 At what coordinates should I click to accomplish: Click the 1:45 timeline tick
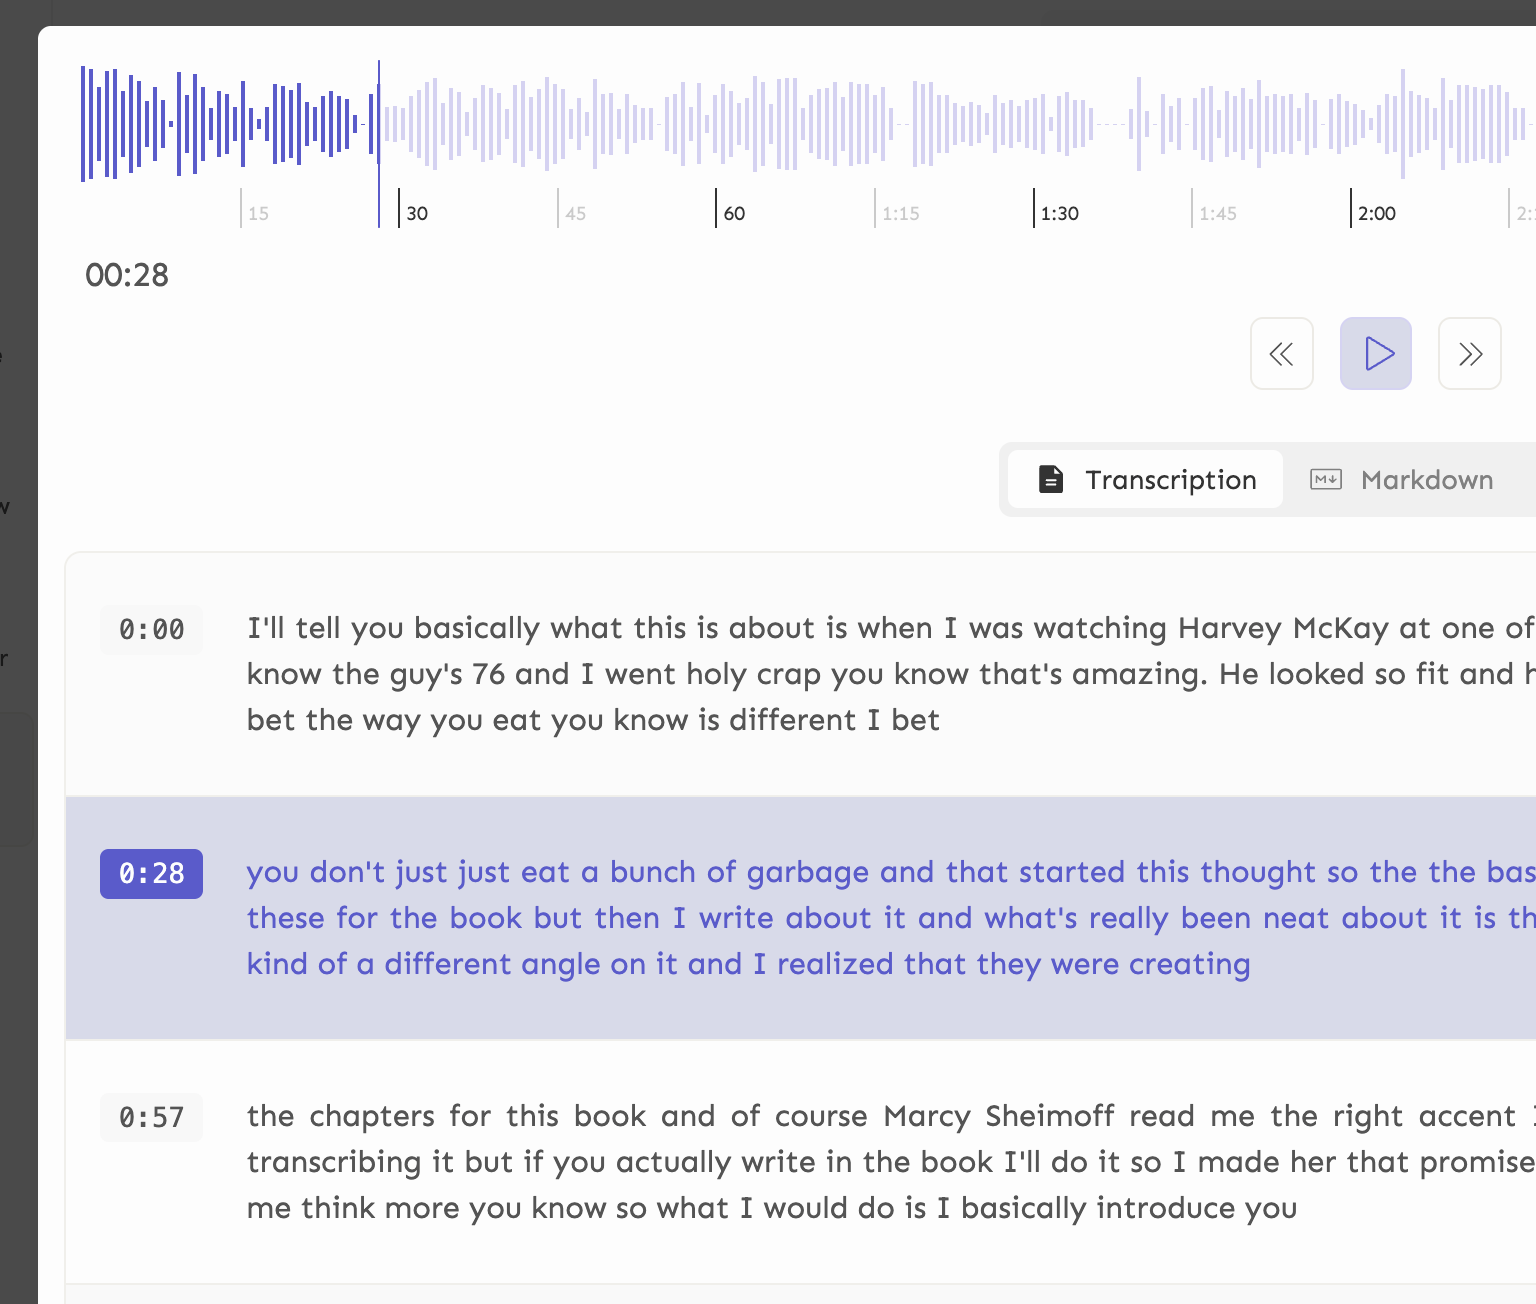coord(1217,213)
